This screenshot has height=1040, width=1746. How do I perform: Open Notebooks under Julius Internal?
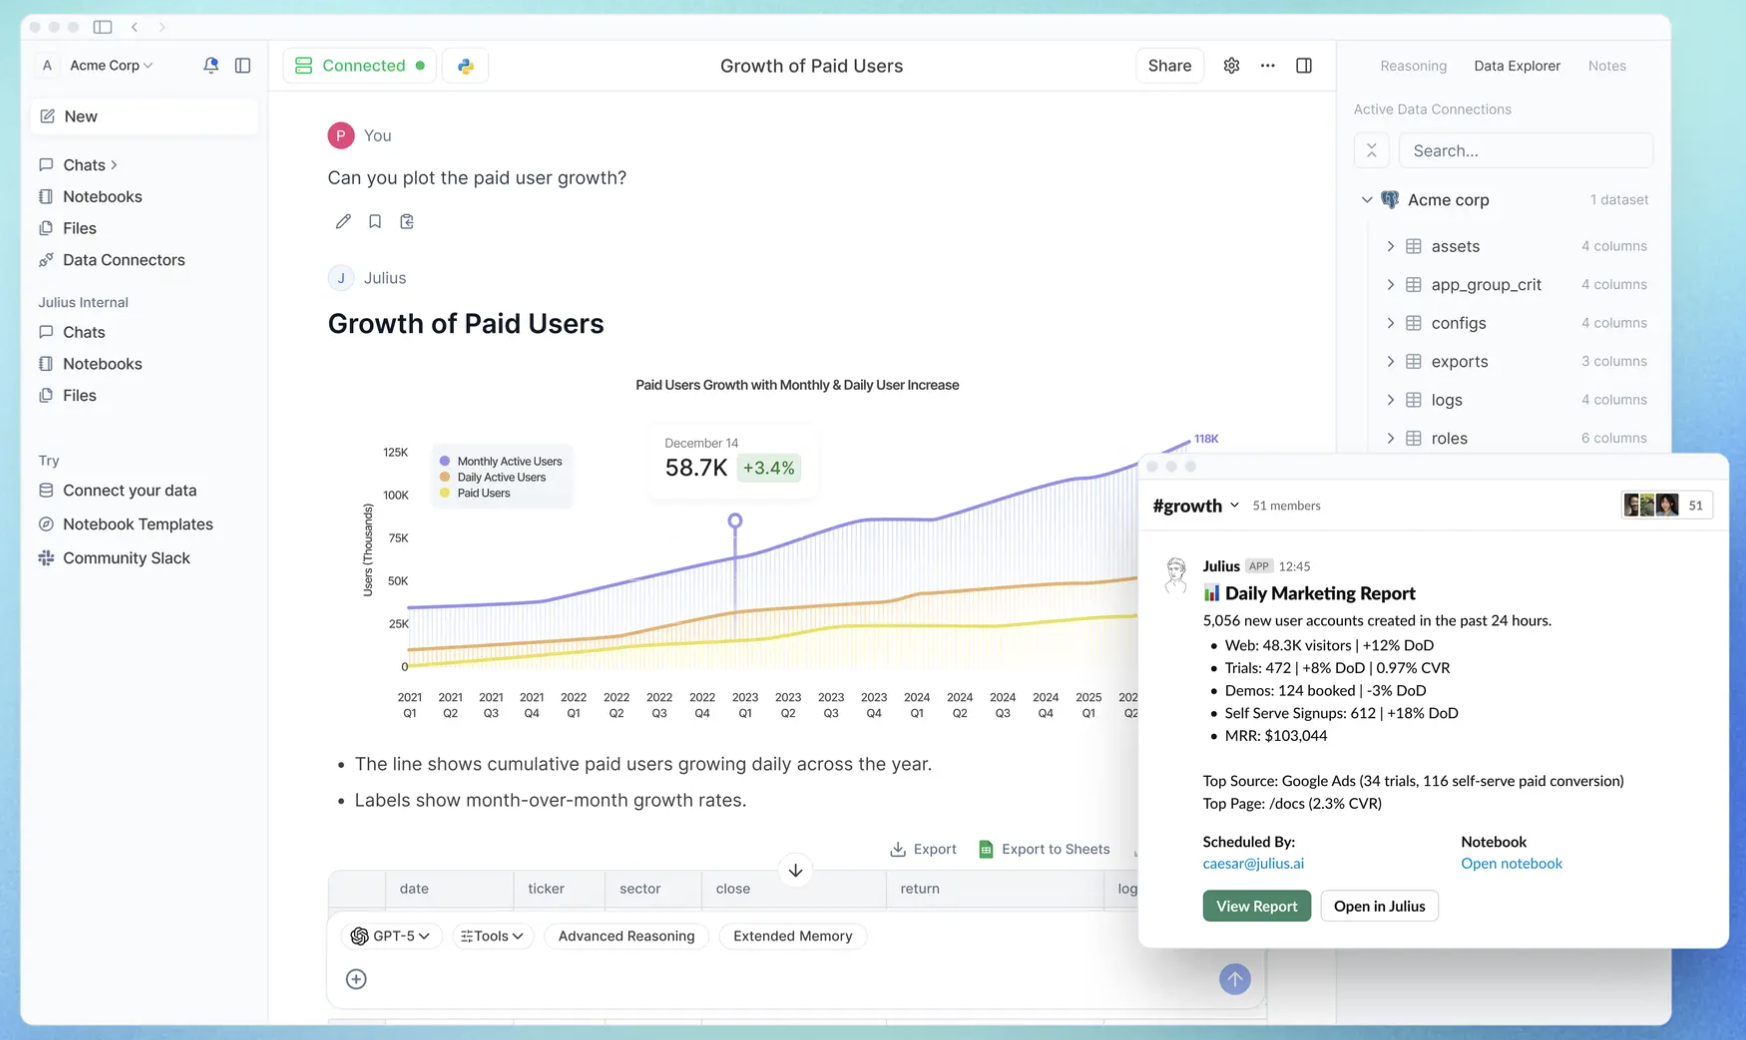coord(91,364)
